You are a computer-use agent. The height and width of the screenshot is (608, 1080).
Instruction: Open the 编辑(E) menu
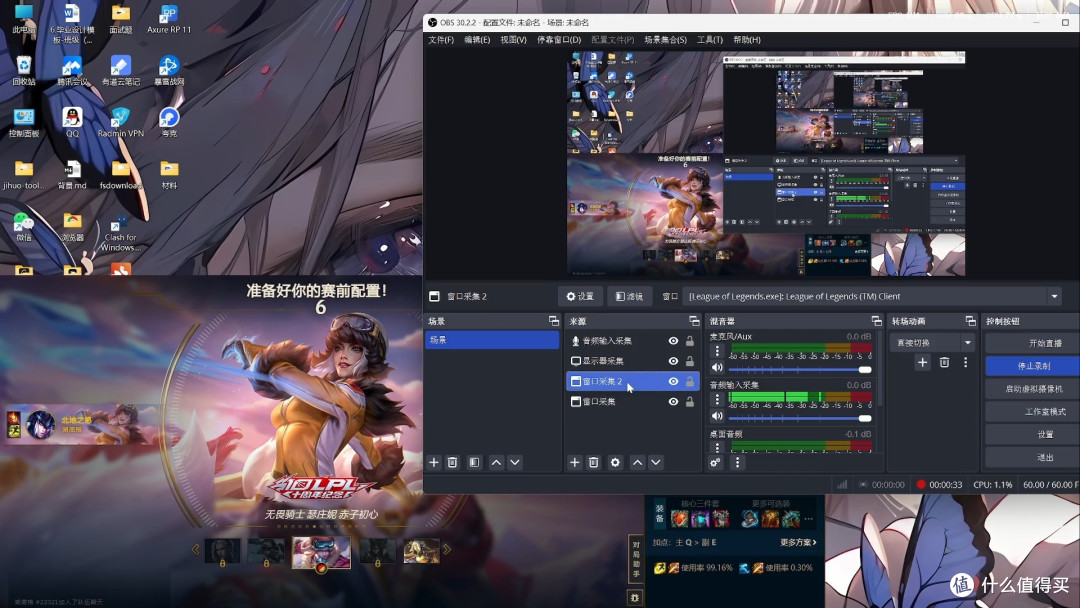(x=477, y=40)
